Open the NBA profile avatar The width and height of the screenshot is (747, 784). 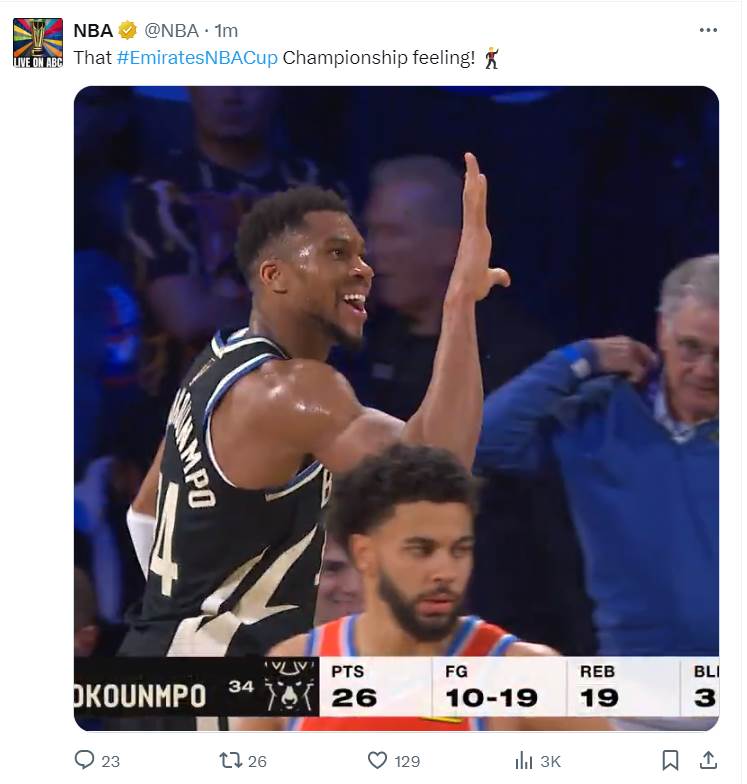point(38,42)
